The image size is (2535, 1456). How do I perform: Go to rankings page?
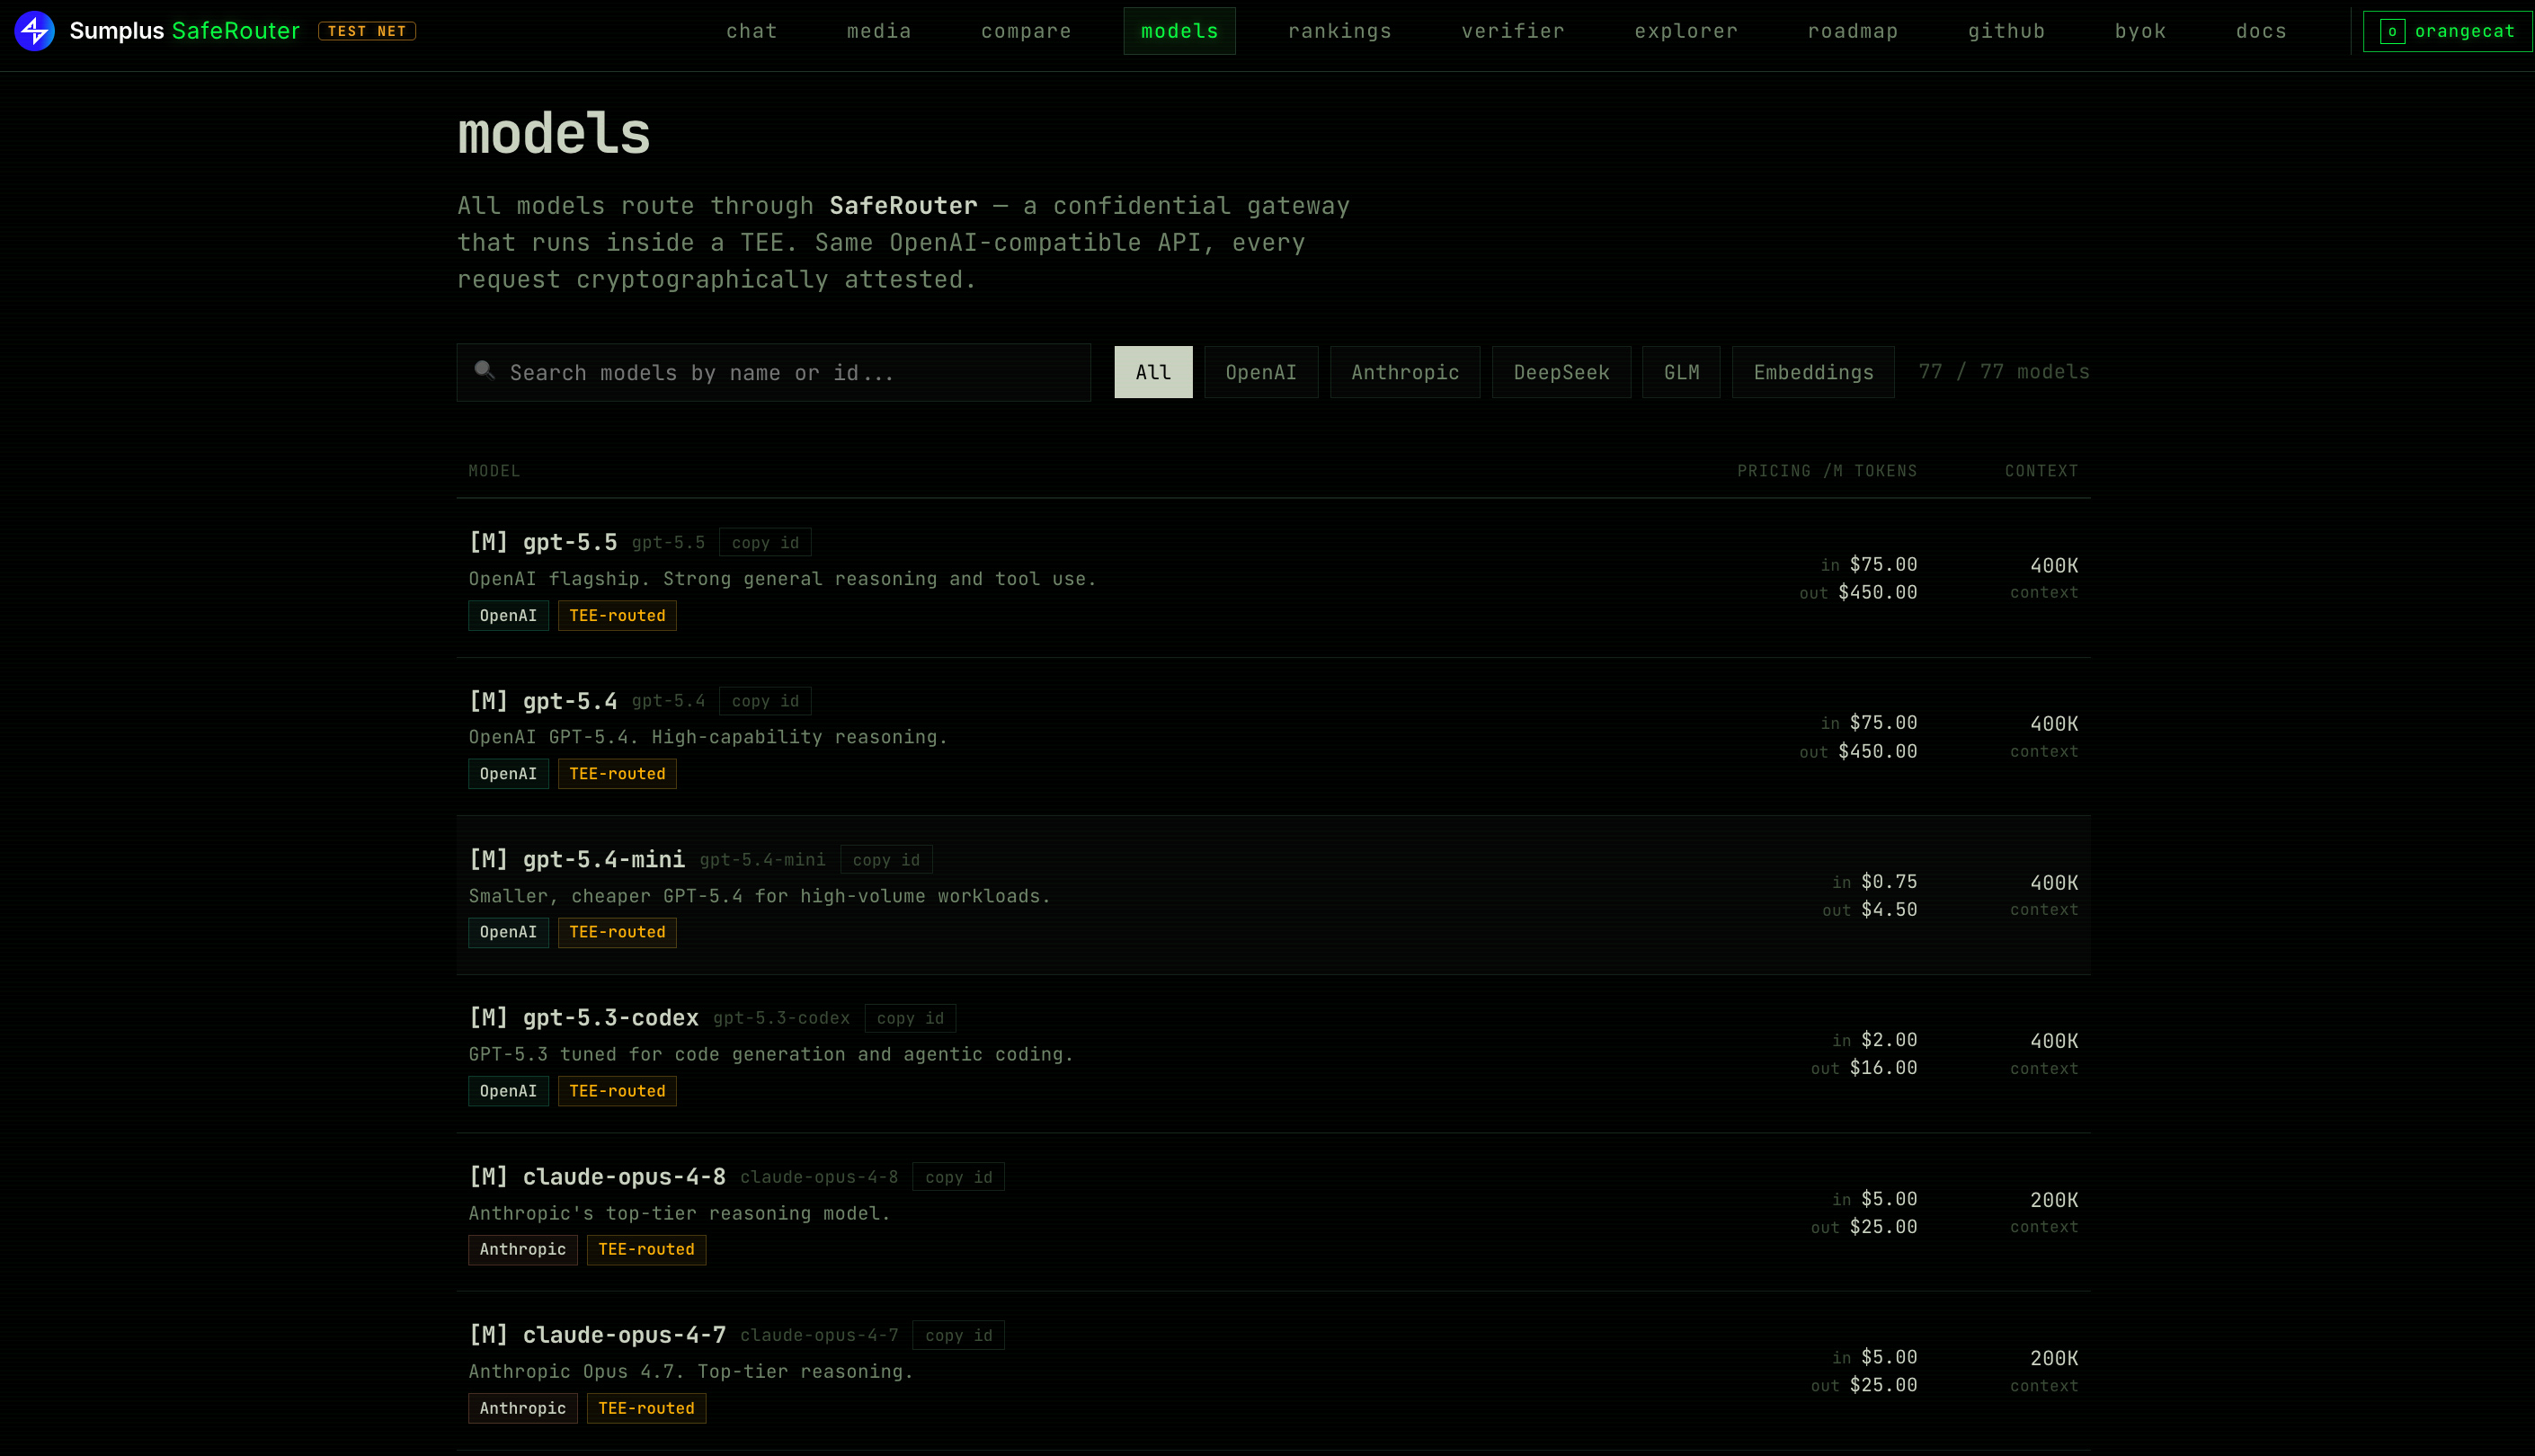1340,31
